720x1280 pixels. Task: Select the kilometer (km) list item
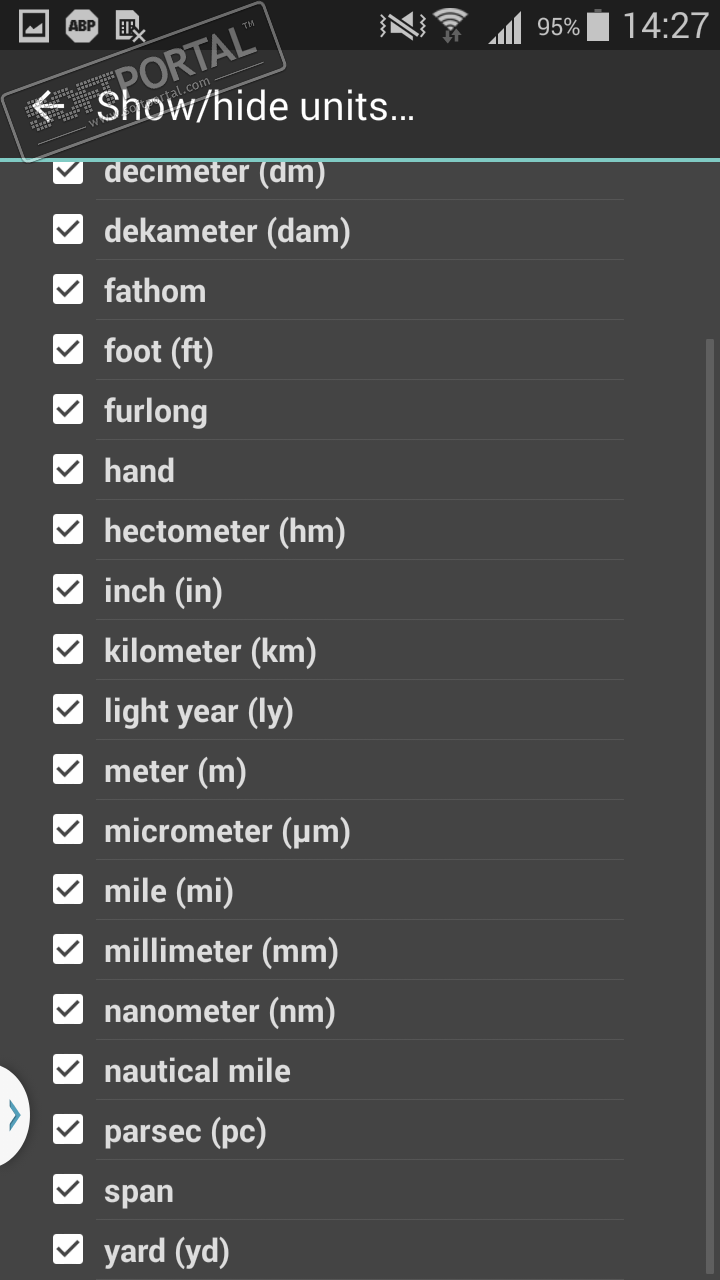click(210, 651)
